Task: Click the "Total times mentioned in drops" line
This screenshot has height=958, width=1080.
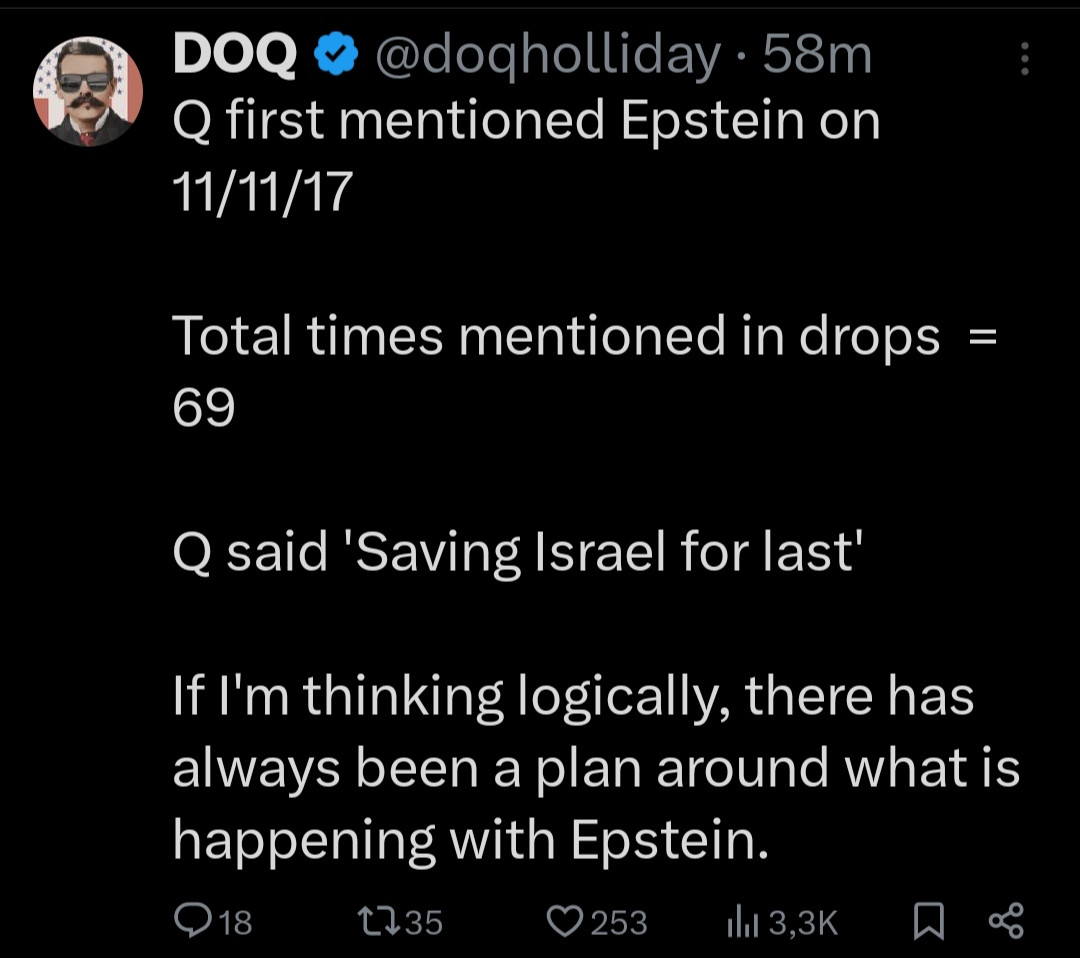Action: pos(556,336)
